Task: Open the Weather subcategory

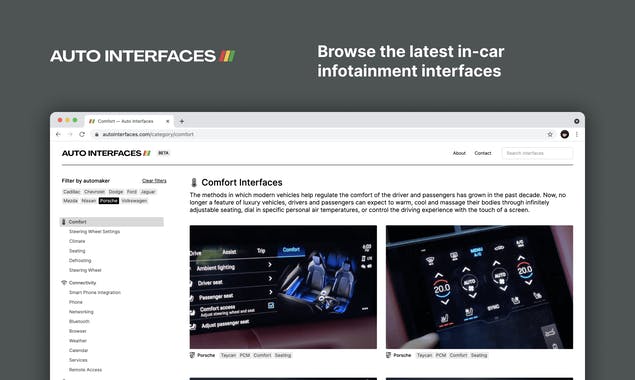Action: pos(78,341)
